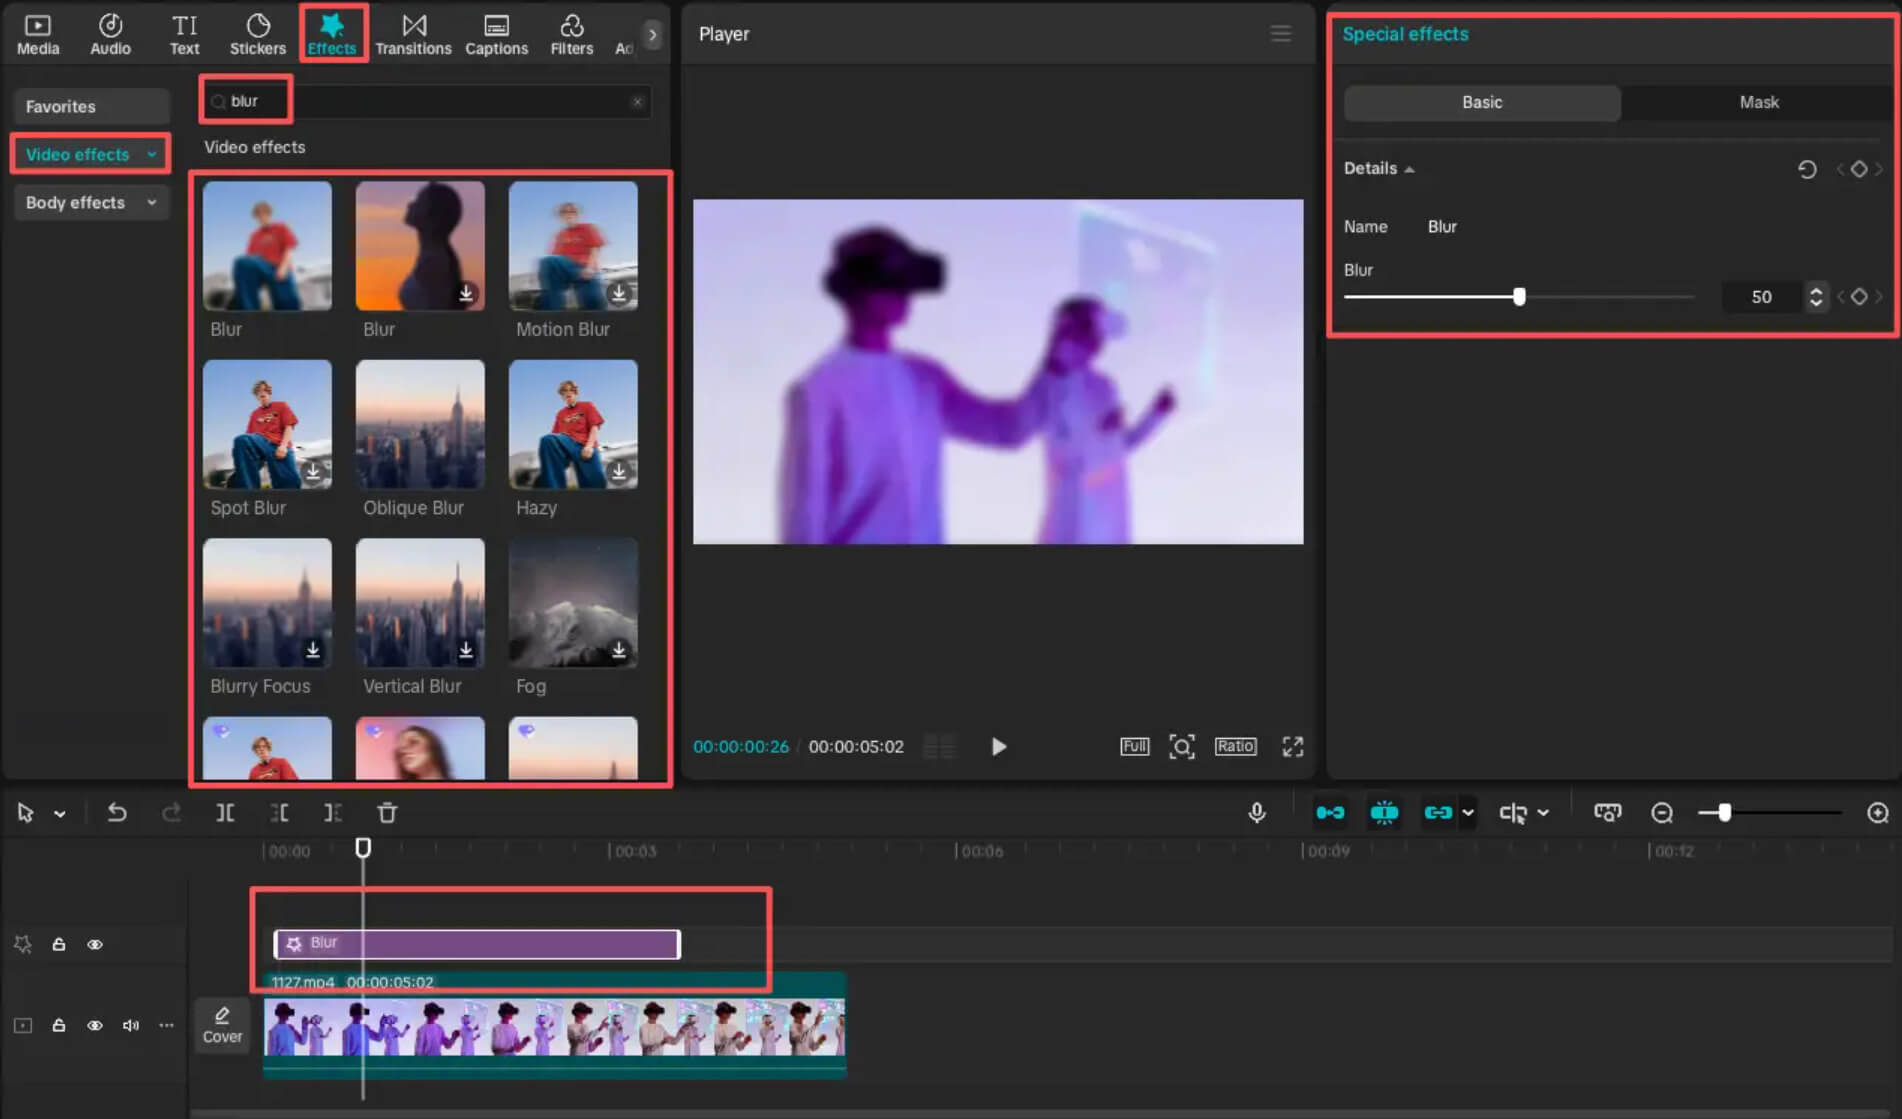Switch to the Mask tab
Image resolution: width=1902 pixels, height=1119 pixels.
click(x=1758, y=102)
